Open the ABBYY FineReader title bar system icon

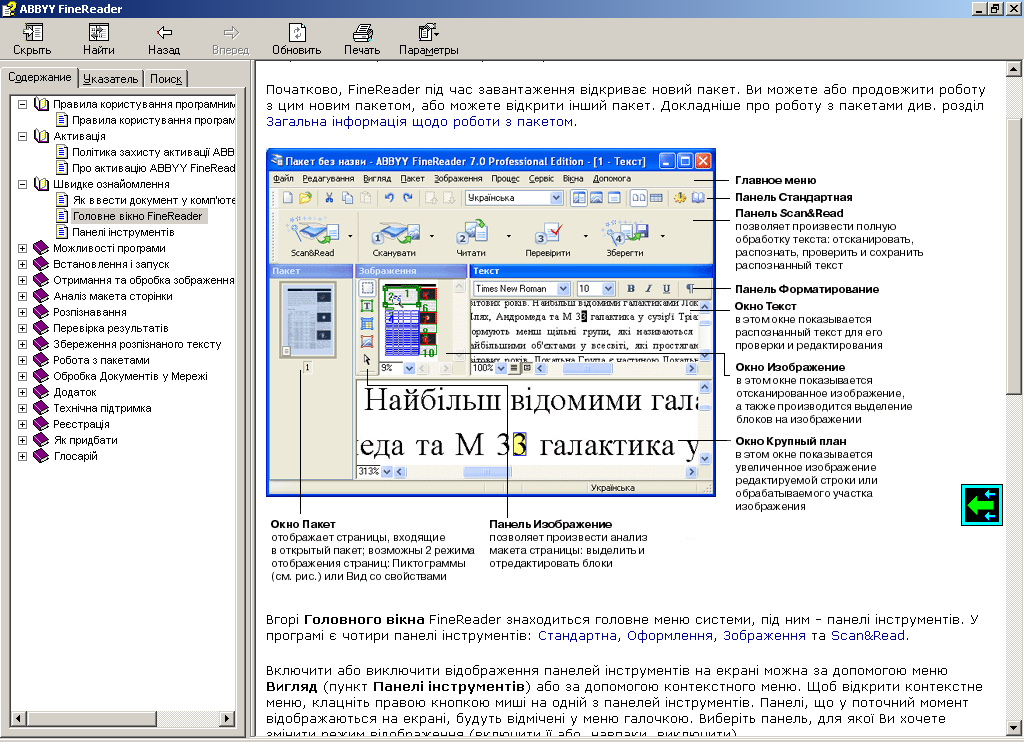(8, 8)
